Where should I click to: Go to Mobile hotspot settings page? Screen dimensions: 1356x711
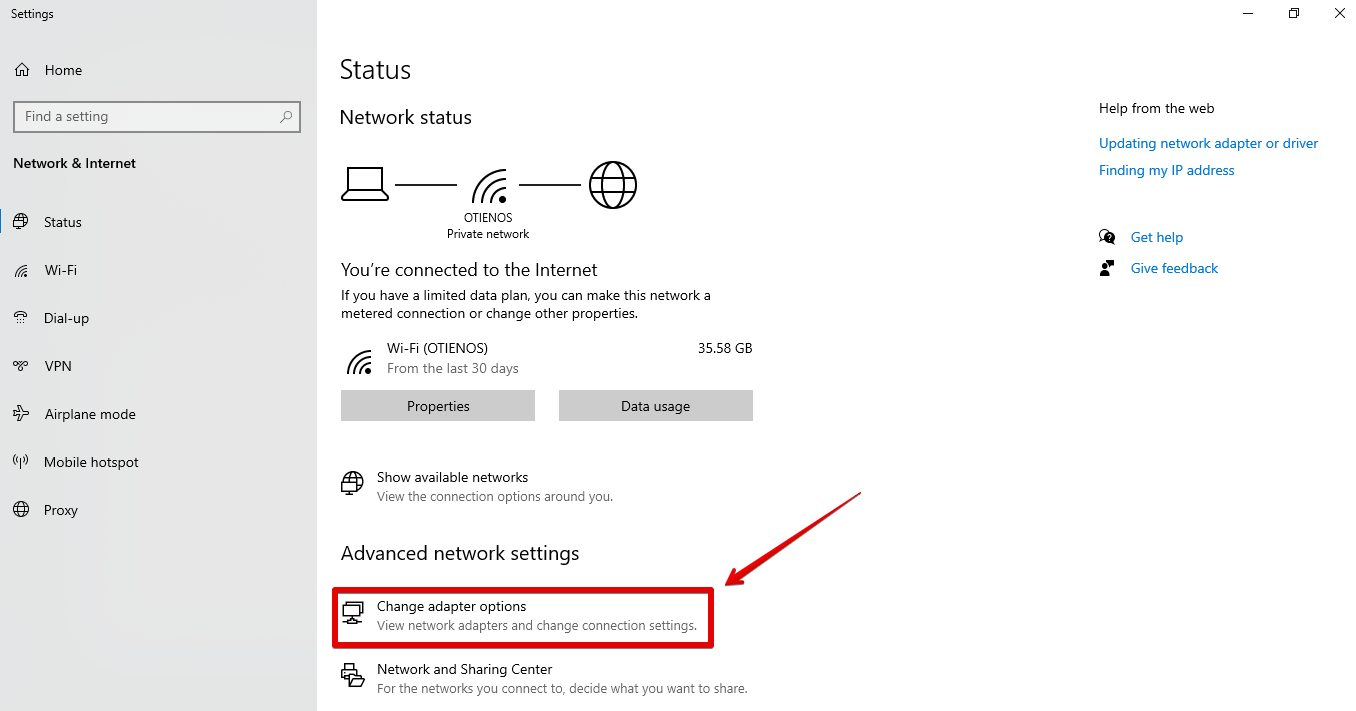91,462
